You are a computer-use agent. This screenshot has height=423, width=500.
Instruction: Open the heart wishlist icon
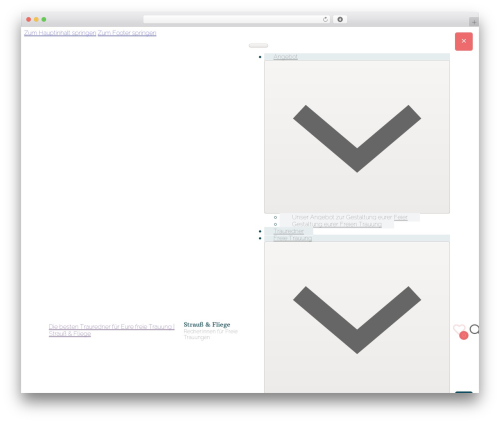(x=459, y=329)
